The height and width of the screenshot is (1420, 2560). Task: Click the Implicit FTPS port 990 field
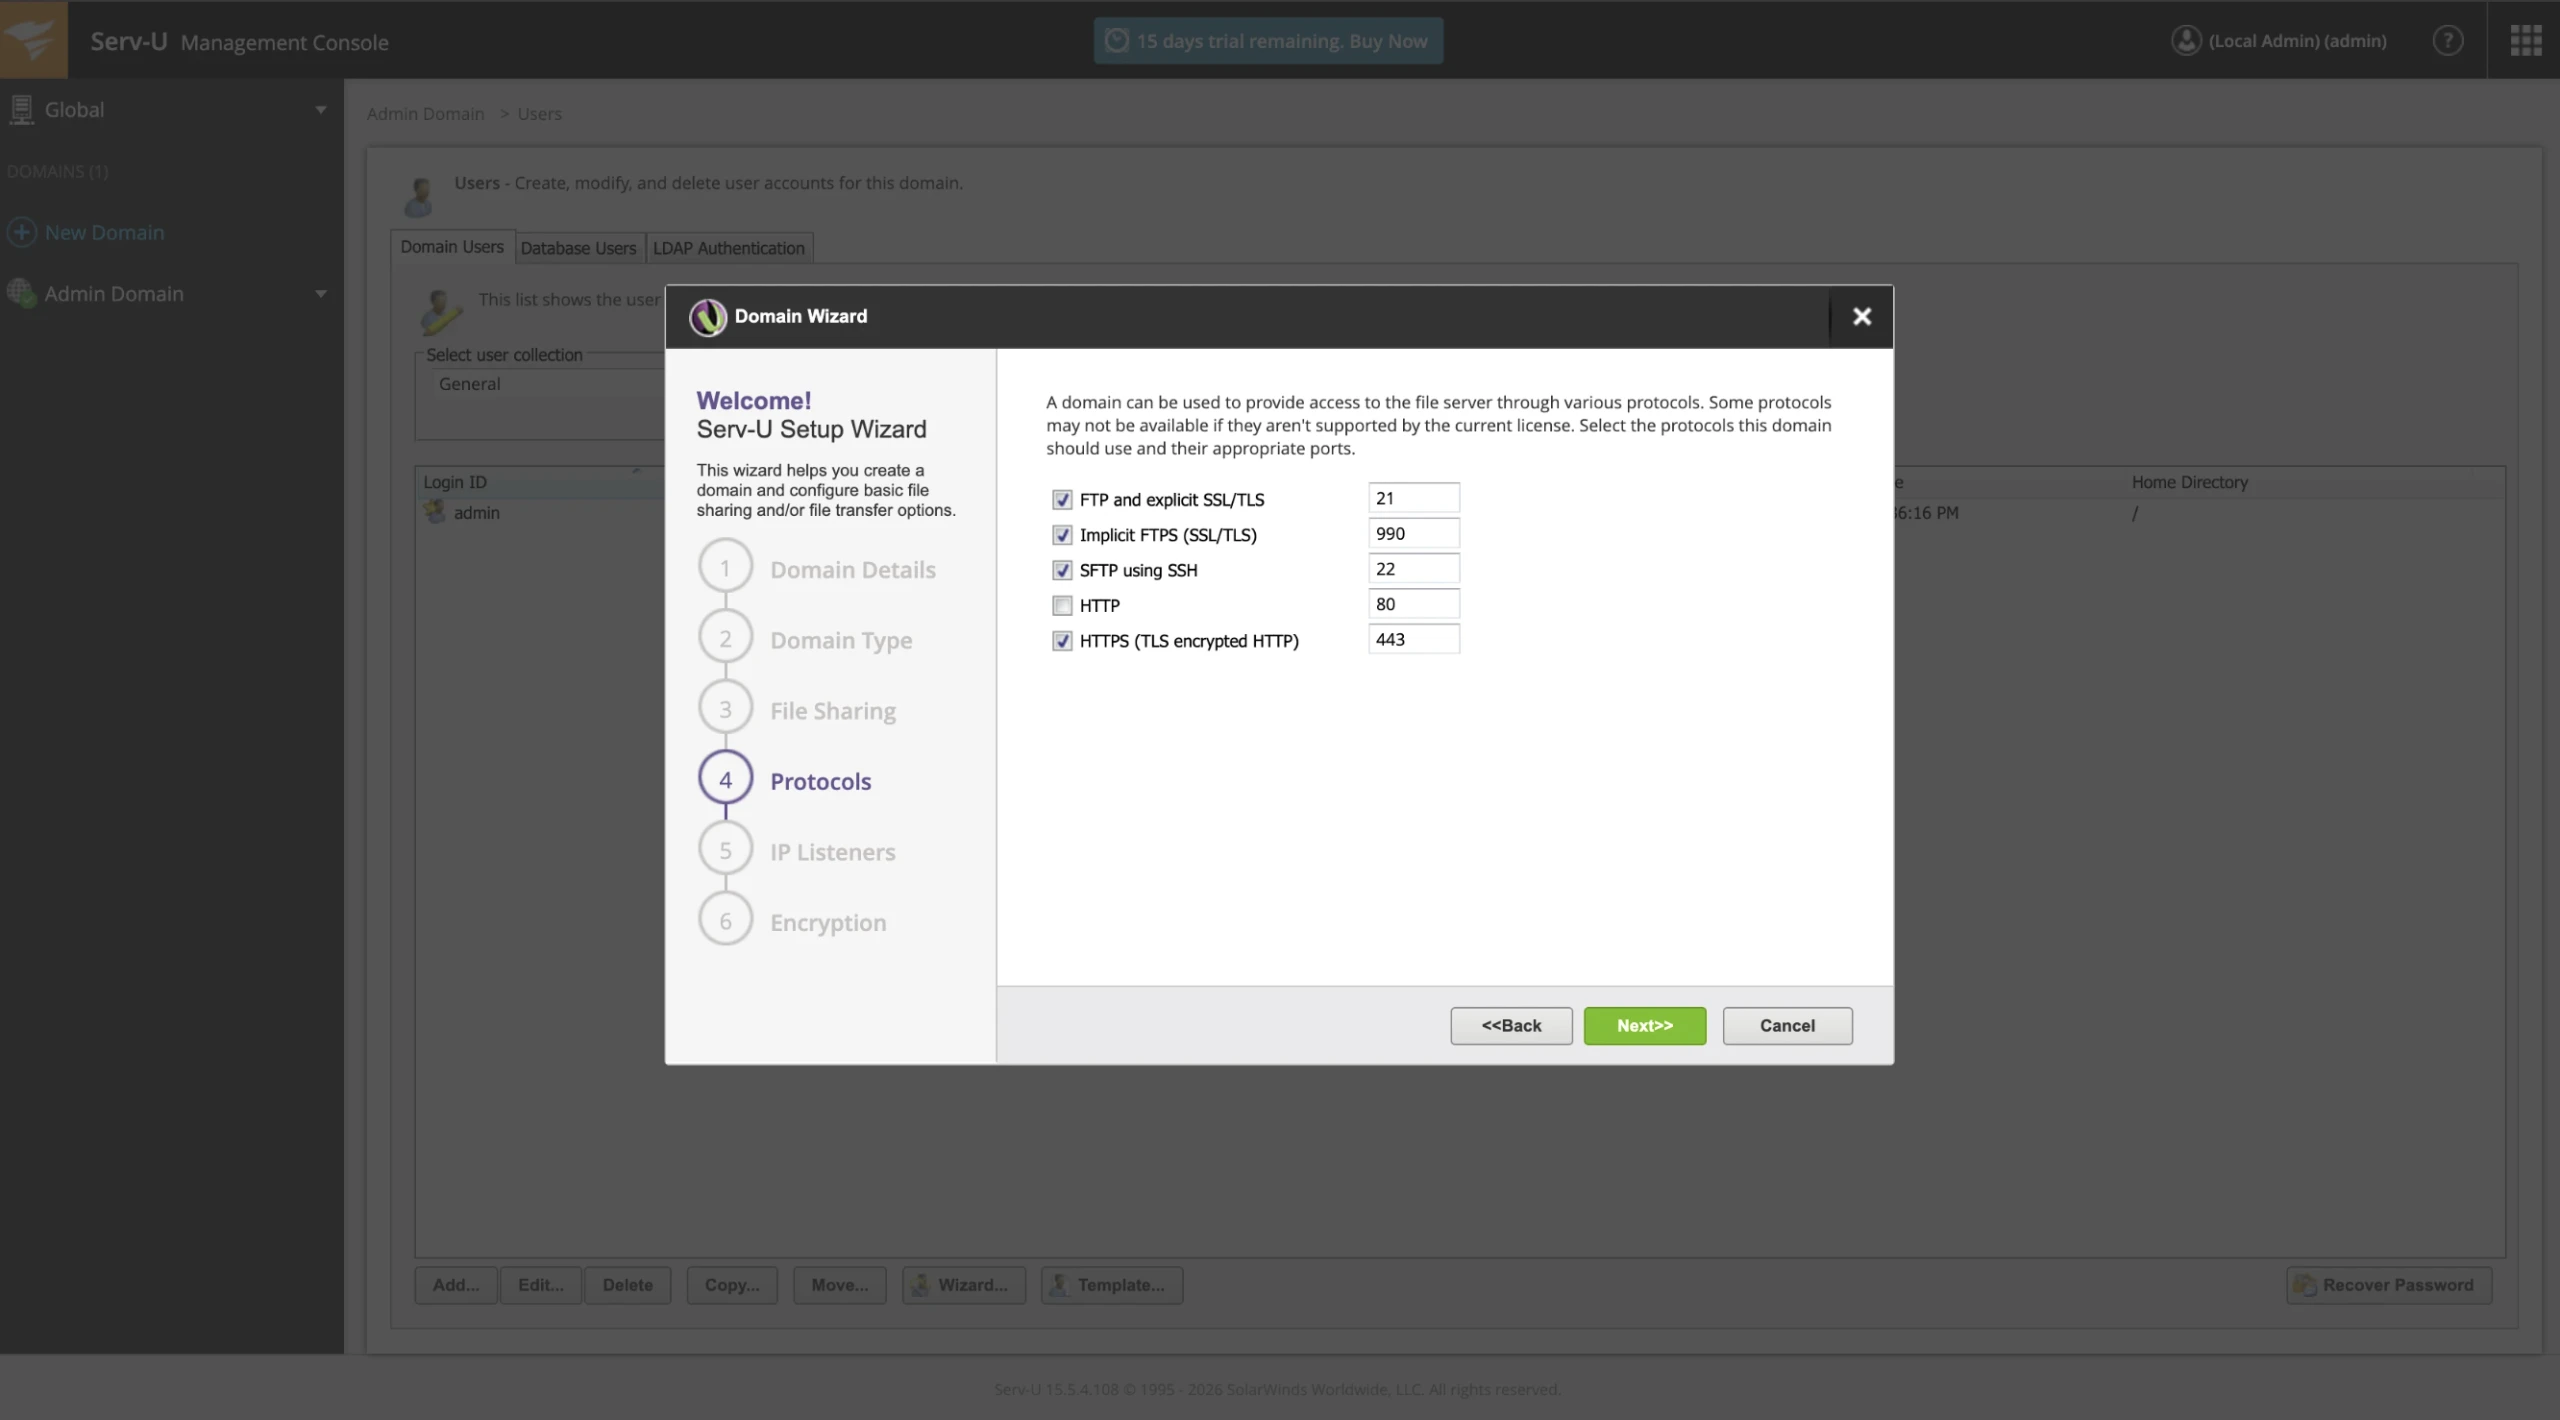pos(1413,533)
